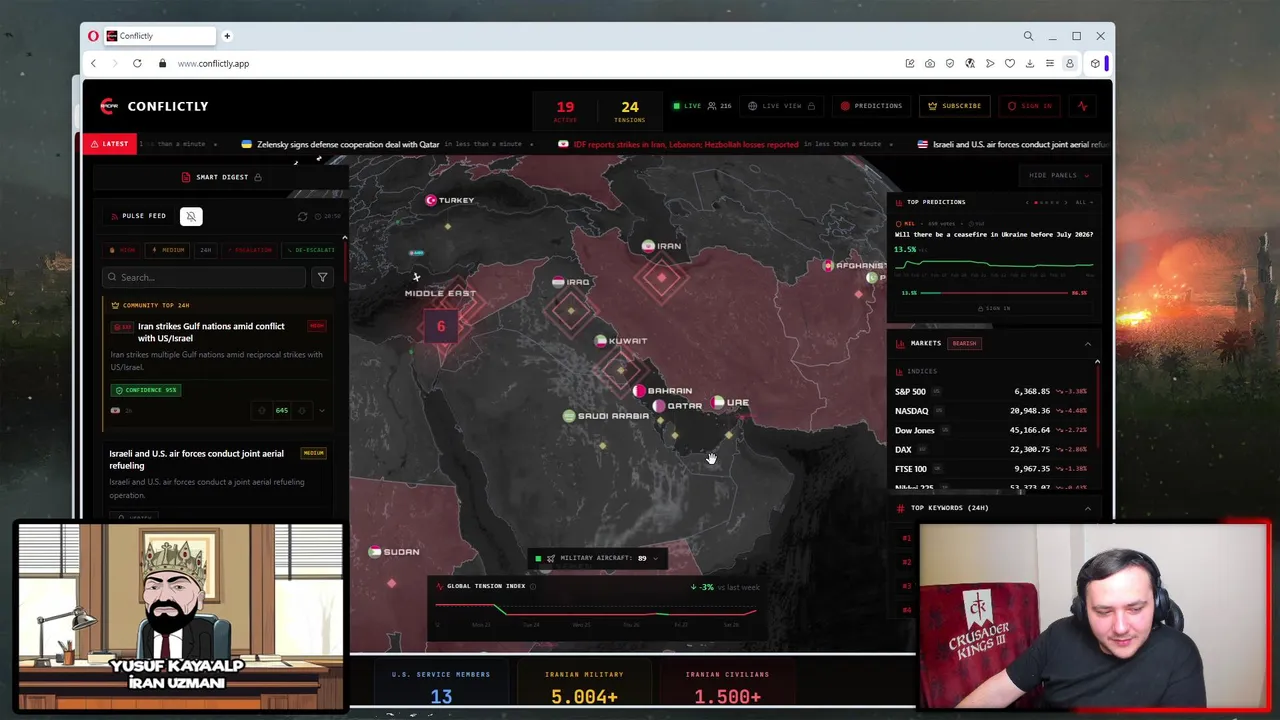Click the Confidence 95% badge
Screen dimensions: 1280x720
click(x=146, y=390)
